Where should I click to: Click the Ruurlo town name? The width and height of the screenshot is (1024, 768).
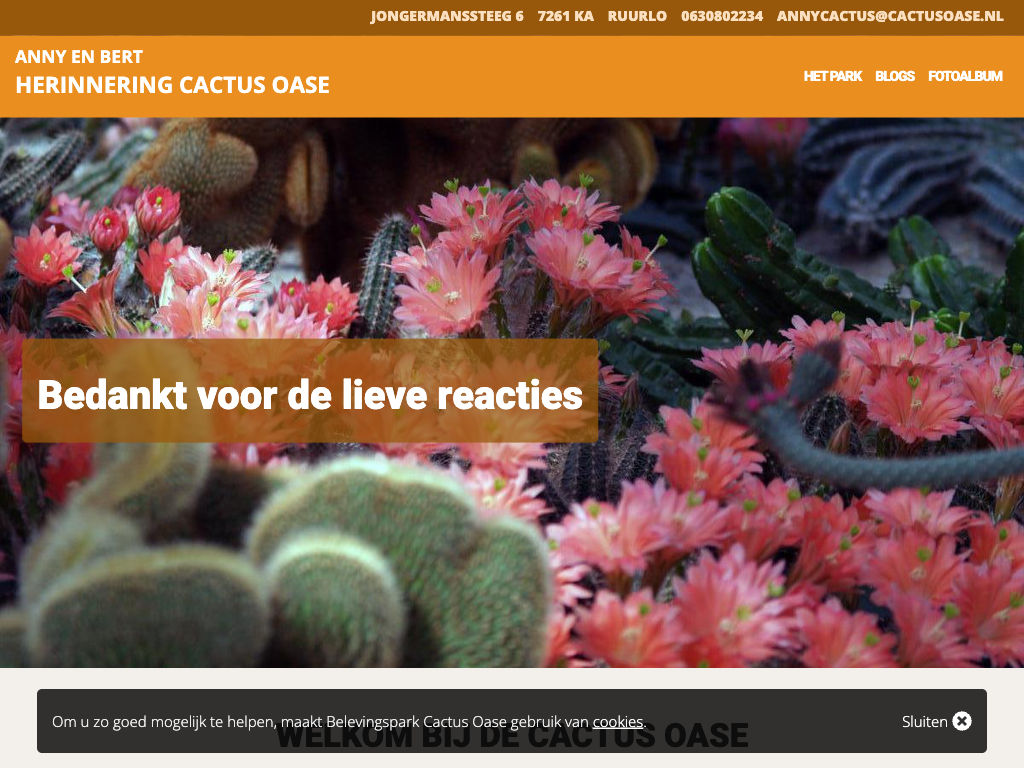pos(637,16)
